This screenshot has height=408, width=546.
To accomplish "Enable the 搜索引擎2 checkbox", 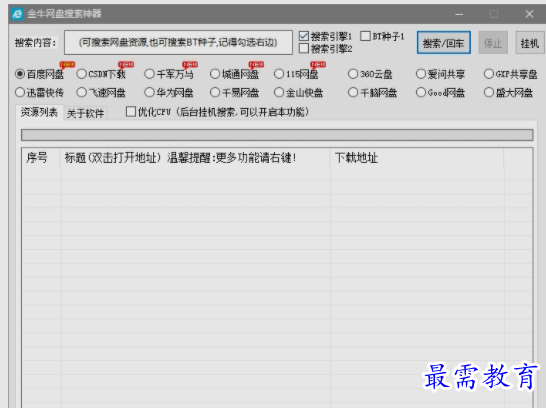I will (x=304, y=48).
